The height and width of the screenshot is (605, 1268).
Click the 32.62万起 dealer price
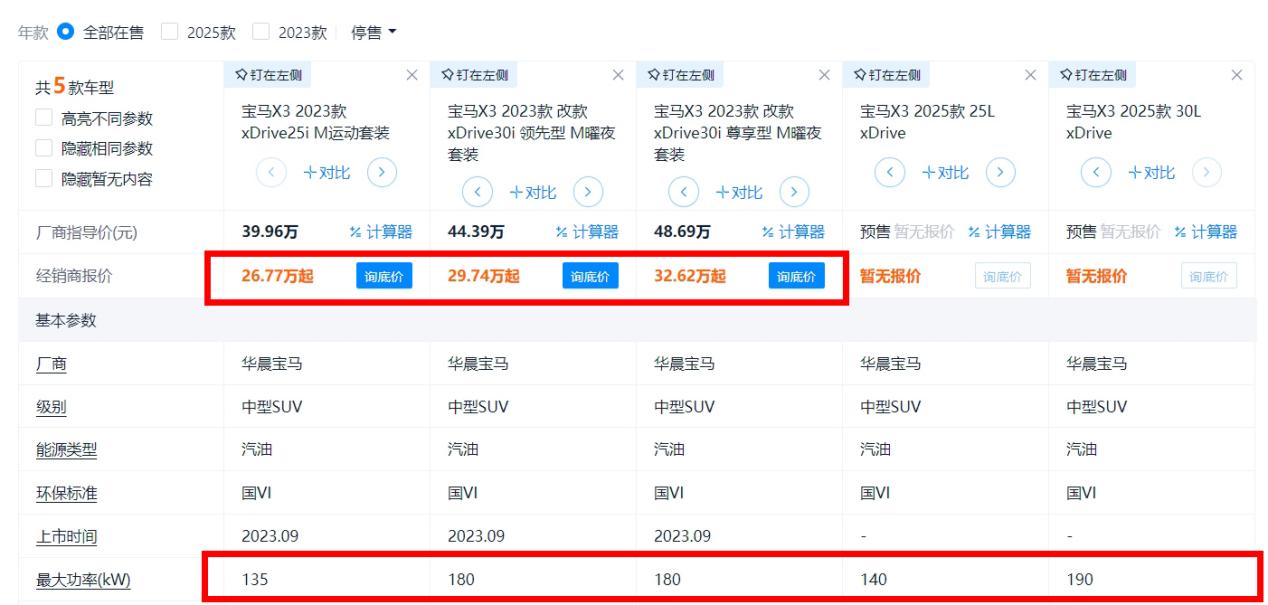(690, 276)
